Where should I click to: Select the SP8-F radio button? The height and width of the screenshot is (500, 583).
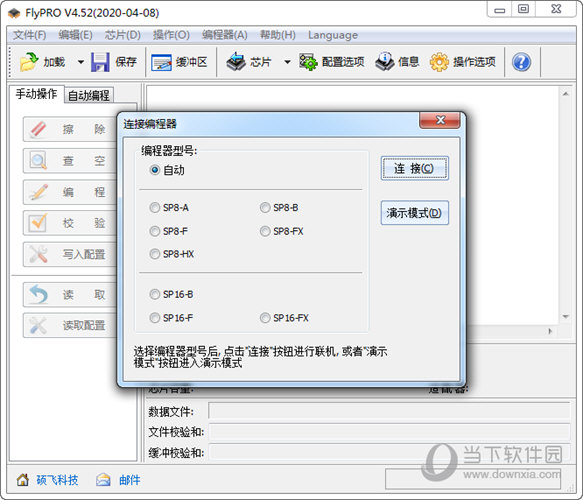[x=155, y=231]
